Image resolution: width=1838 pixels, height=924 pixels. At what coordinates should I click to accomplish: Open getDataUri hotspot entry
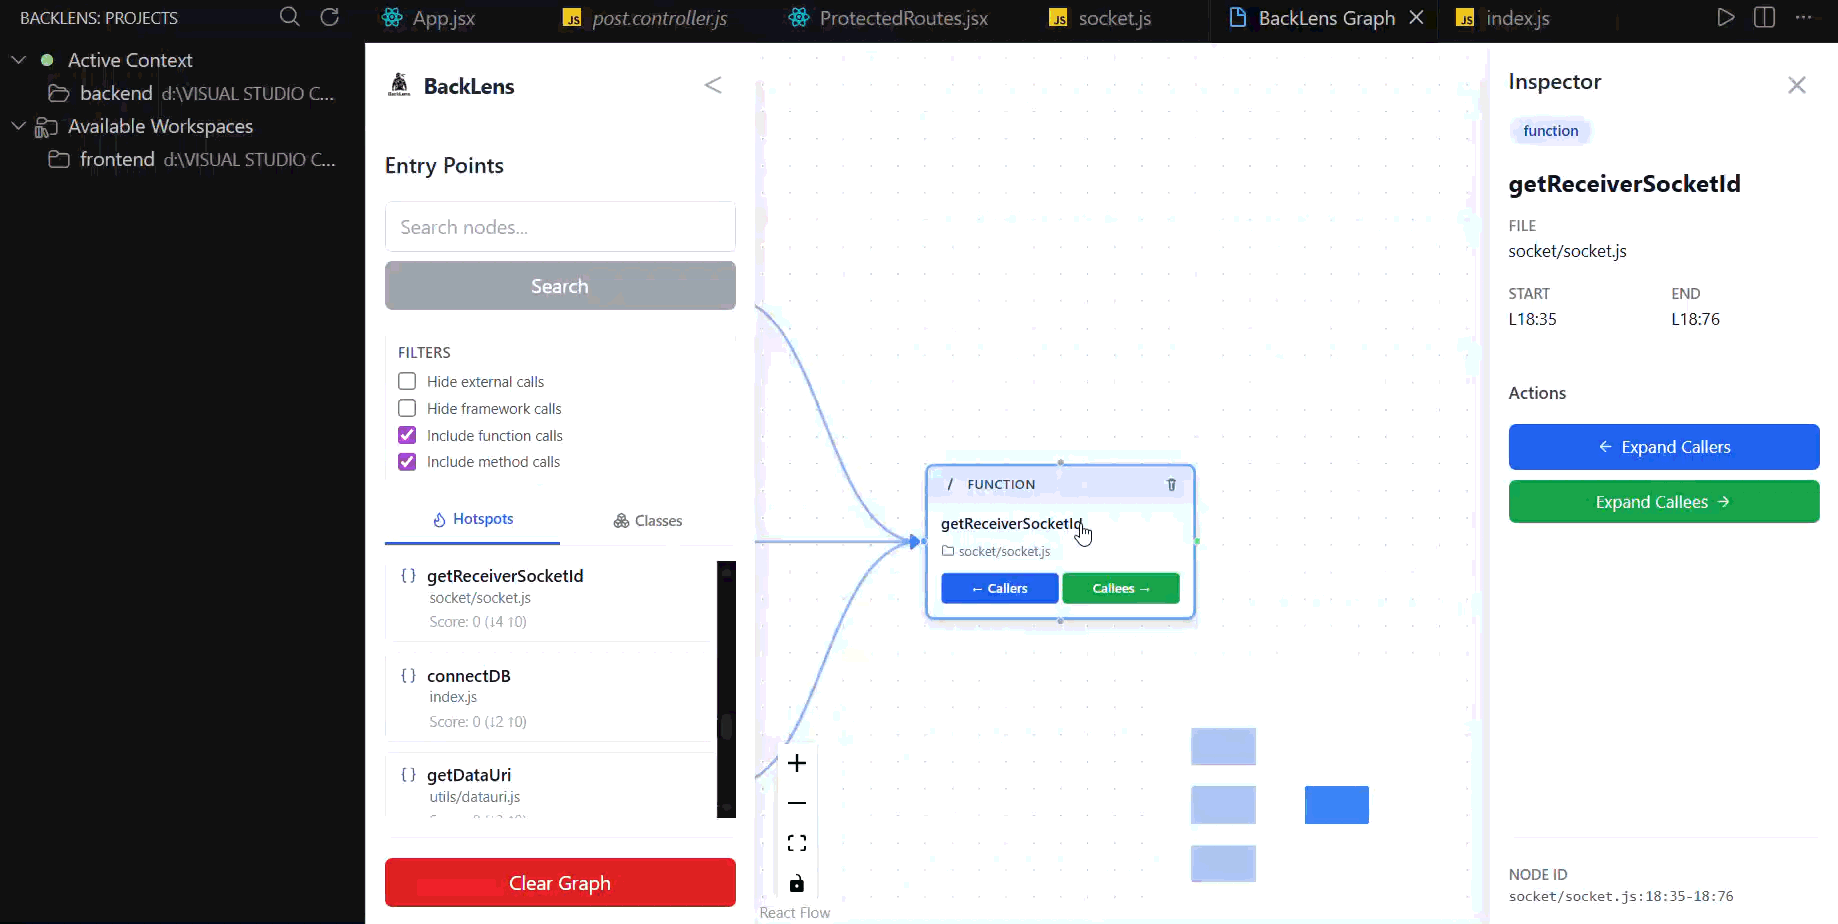550,787
